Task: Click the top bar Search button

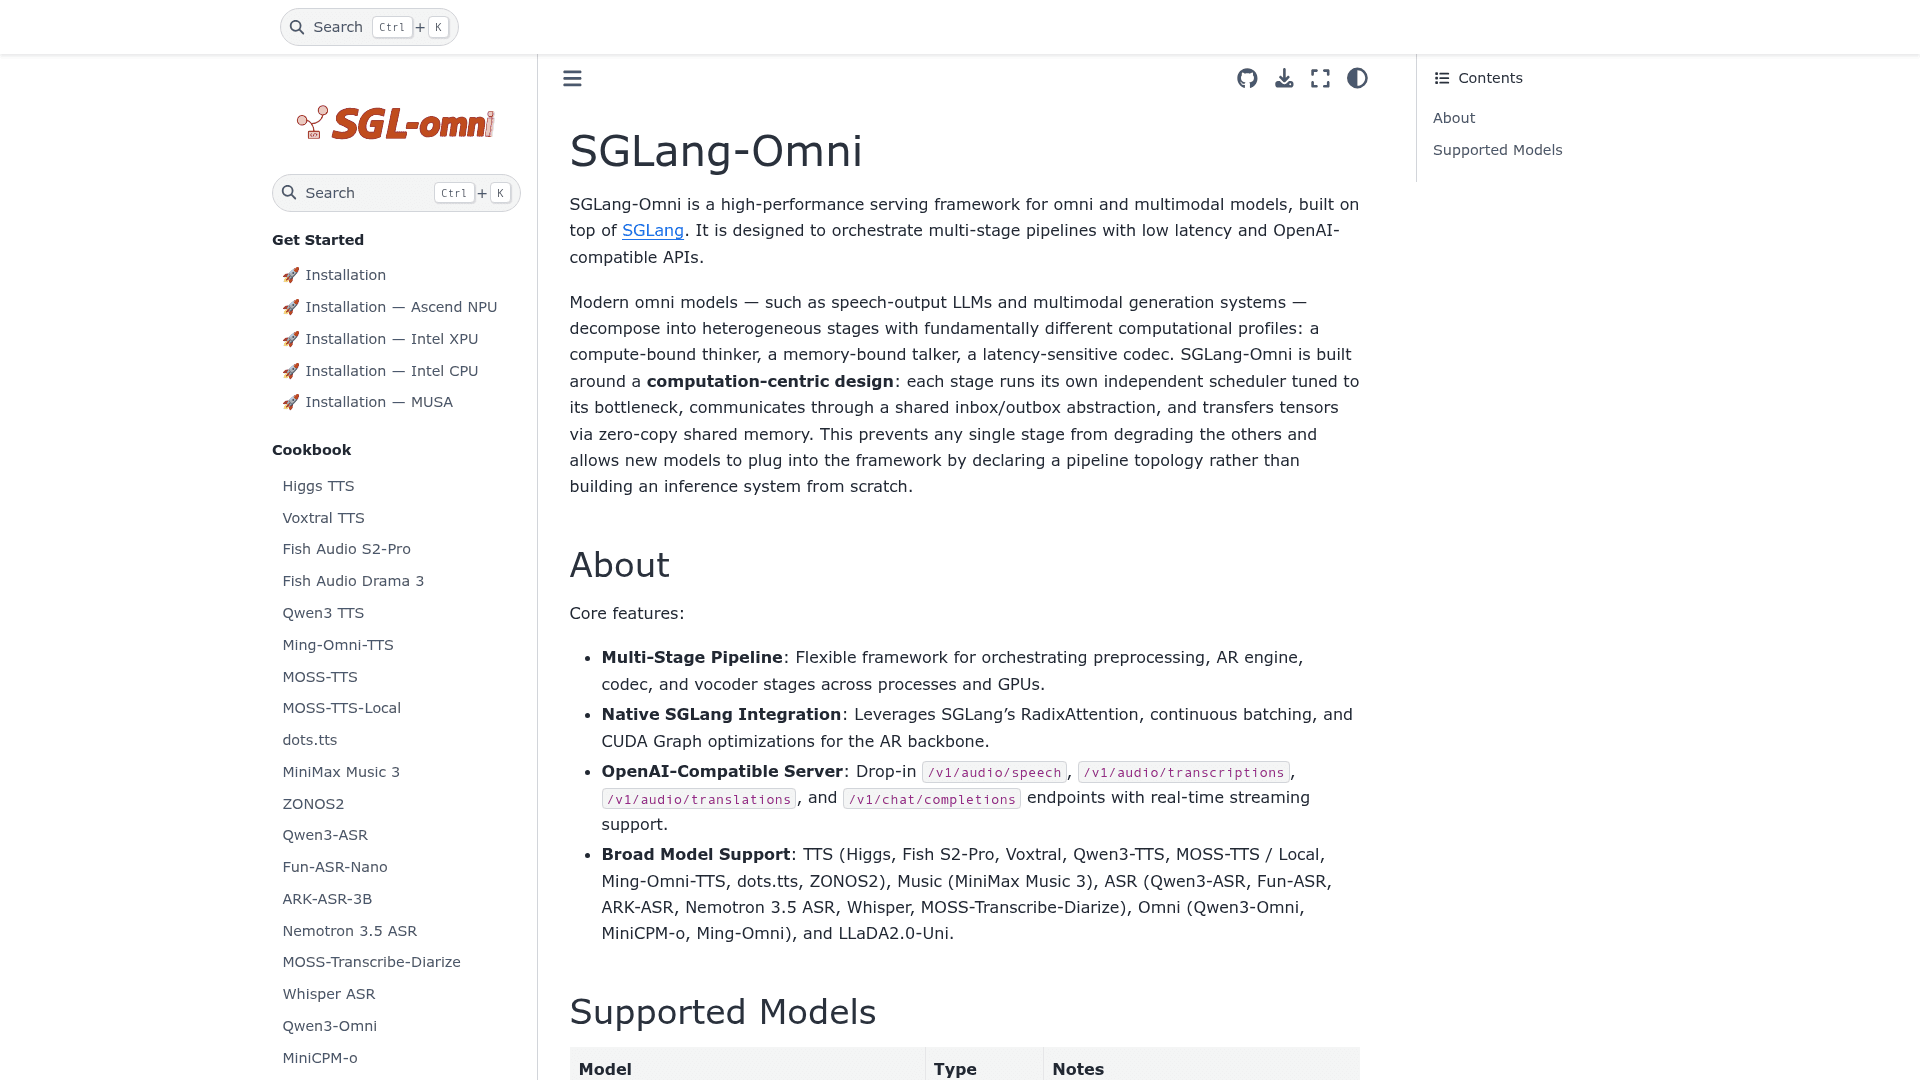Action: coord(369,27)
